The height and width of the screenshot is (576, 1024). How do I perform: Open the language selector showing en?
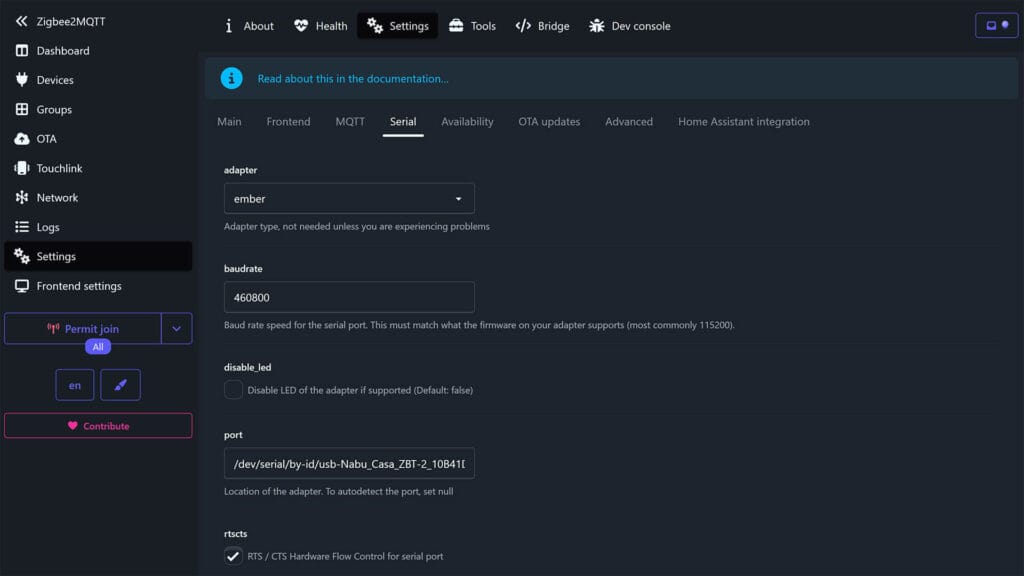75,384
